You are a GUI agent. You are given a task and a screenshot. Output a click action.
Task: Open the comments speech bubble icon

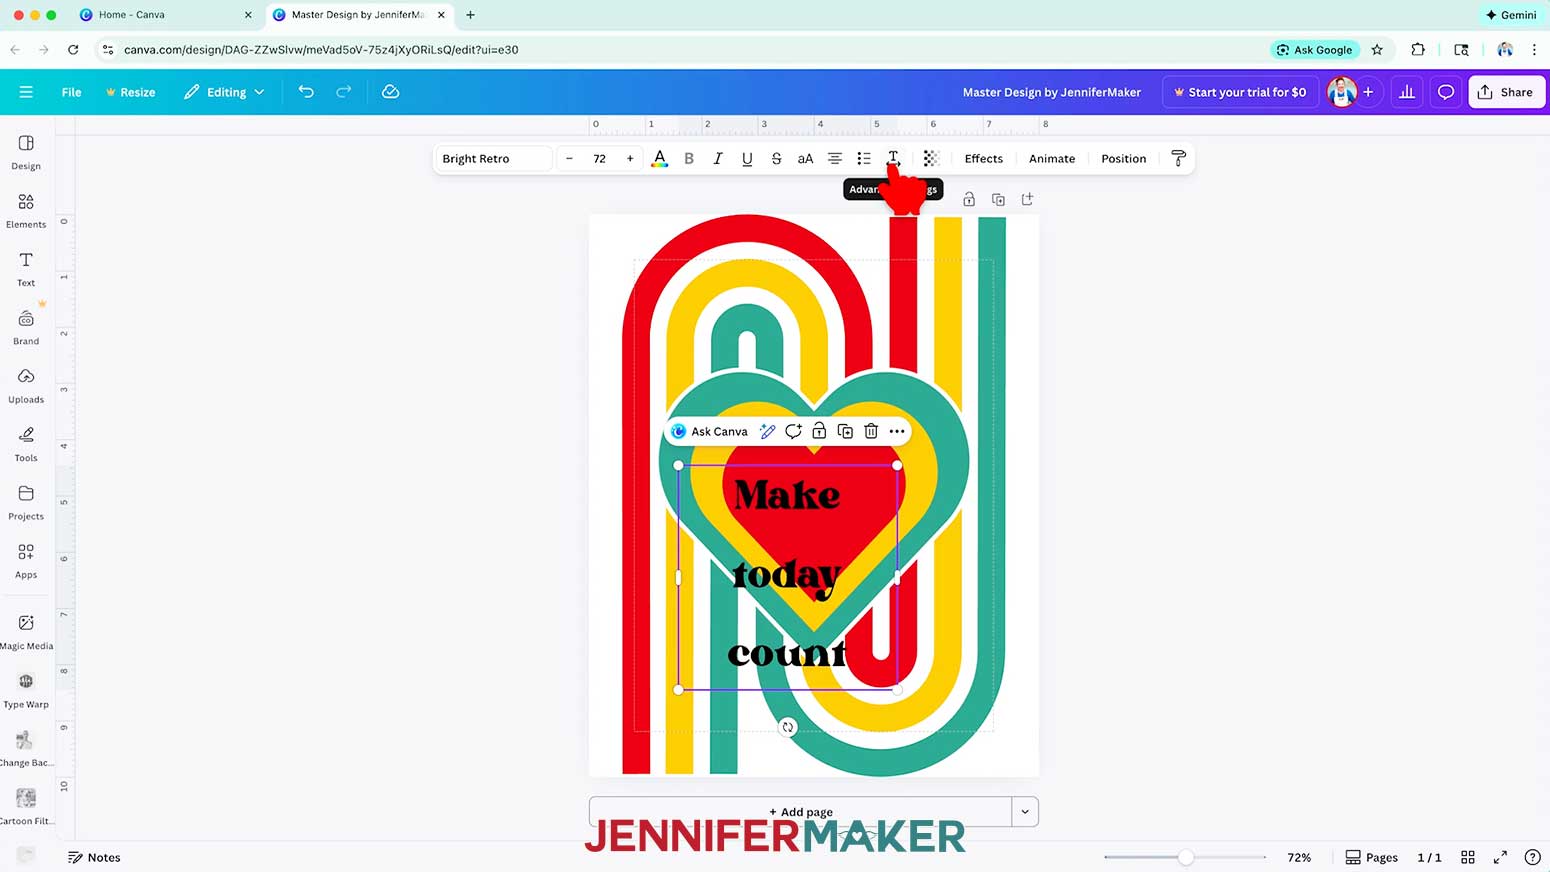click(1446, 92)
